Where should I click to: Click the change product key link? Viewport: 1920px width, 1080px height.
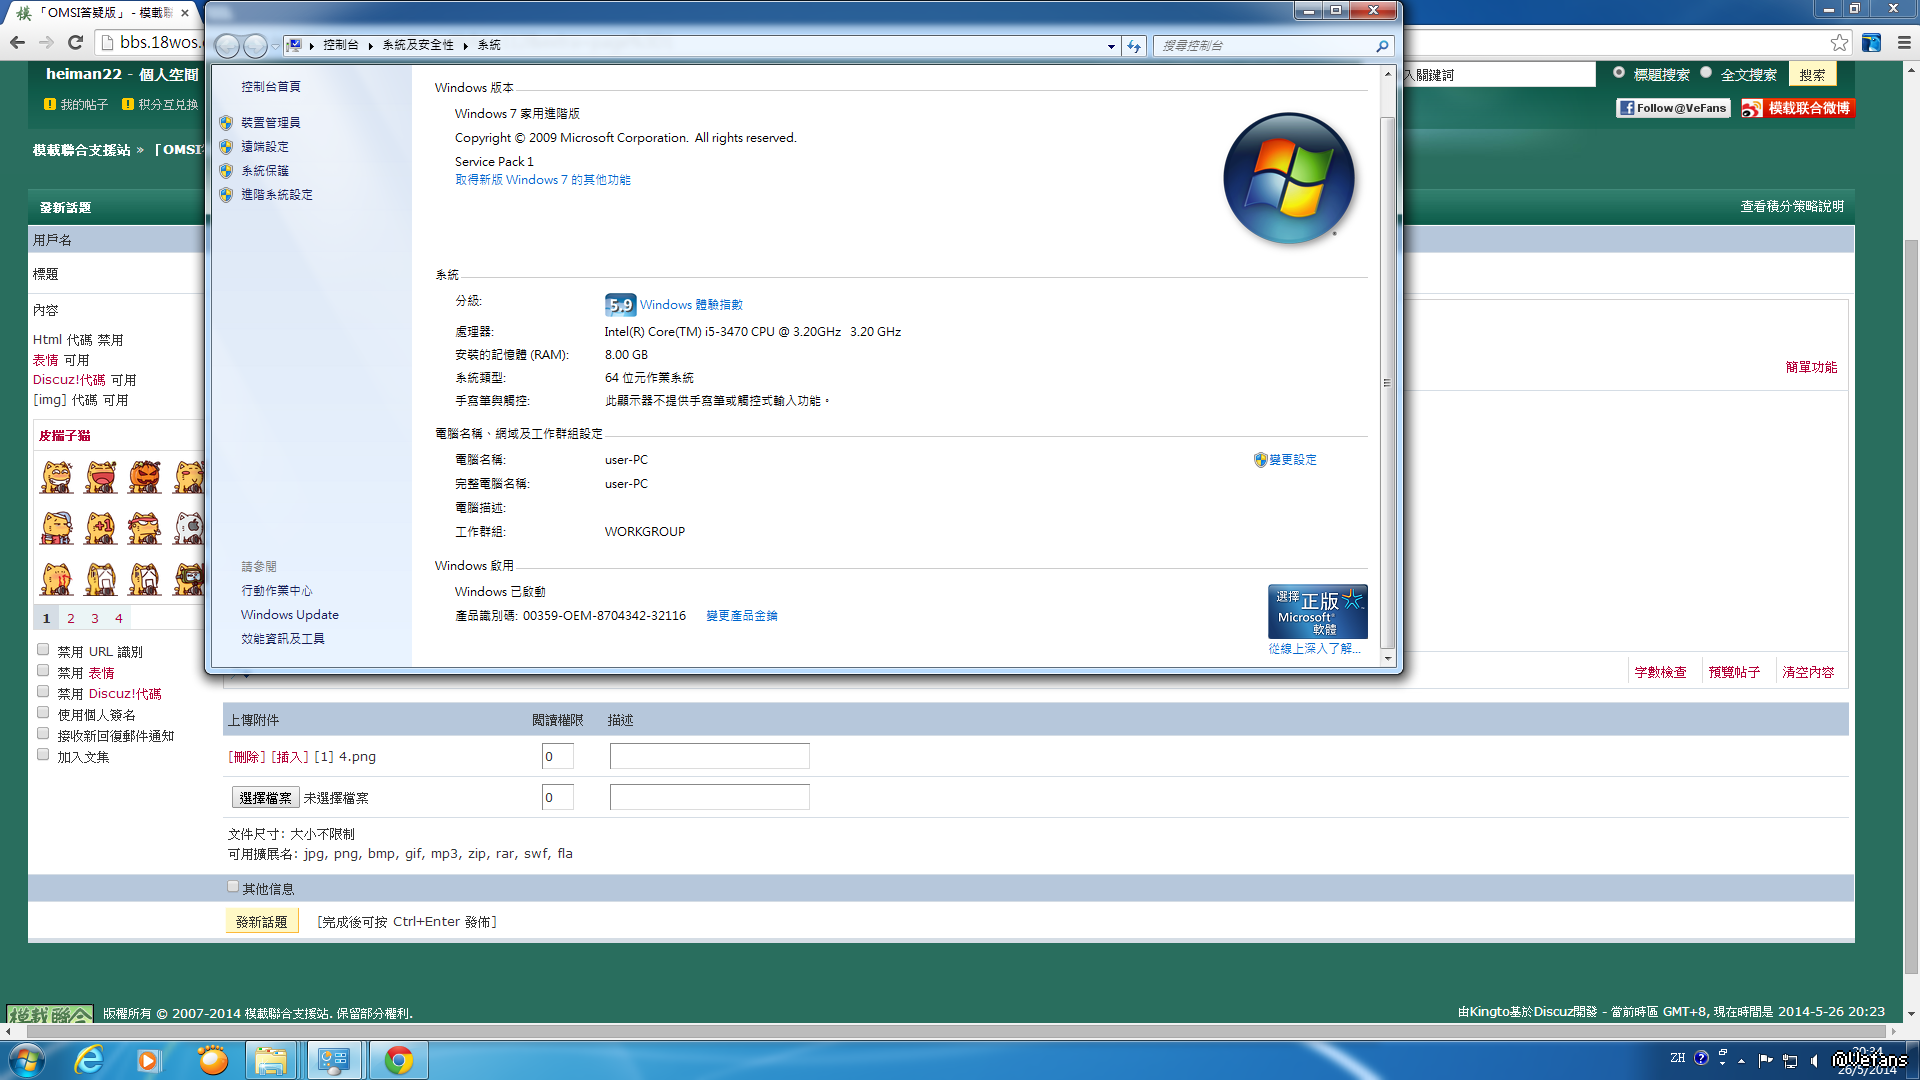741,616
